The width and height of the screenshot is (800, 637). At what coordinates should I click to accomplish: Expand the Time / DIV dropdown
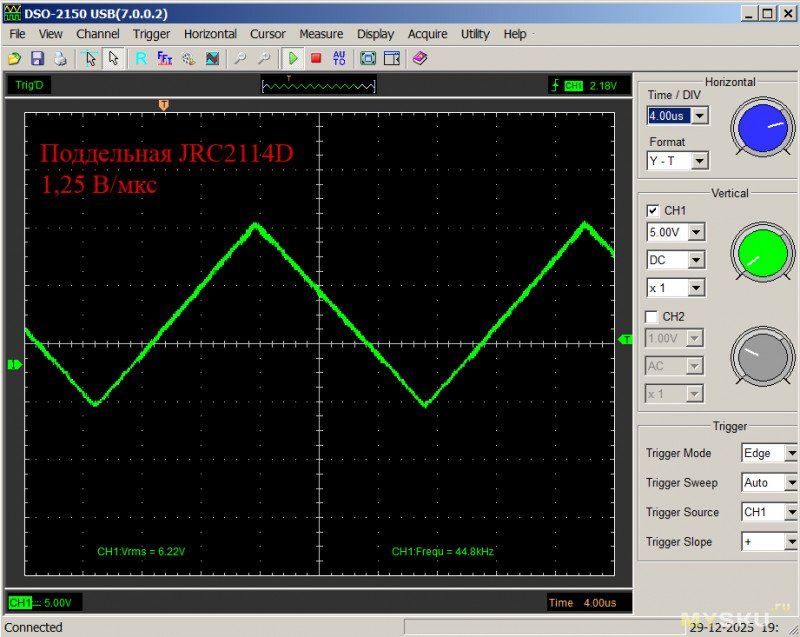(x=699, y=116)
